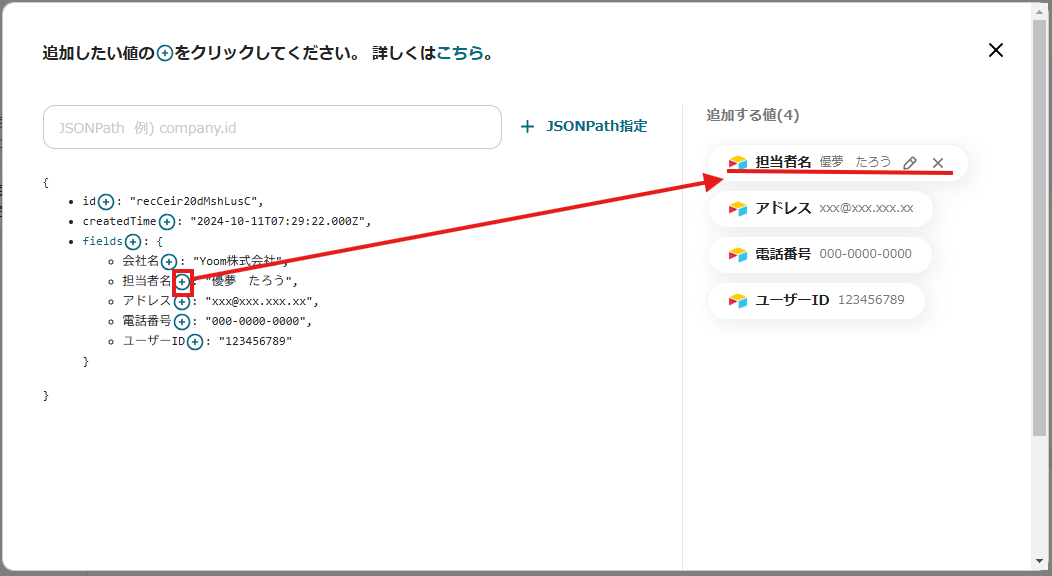Click the highlighted plus icon next to 担当者名
Image resolution: width=1052 pixels, height=576 pixels.
click(182, 282)
